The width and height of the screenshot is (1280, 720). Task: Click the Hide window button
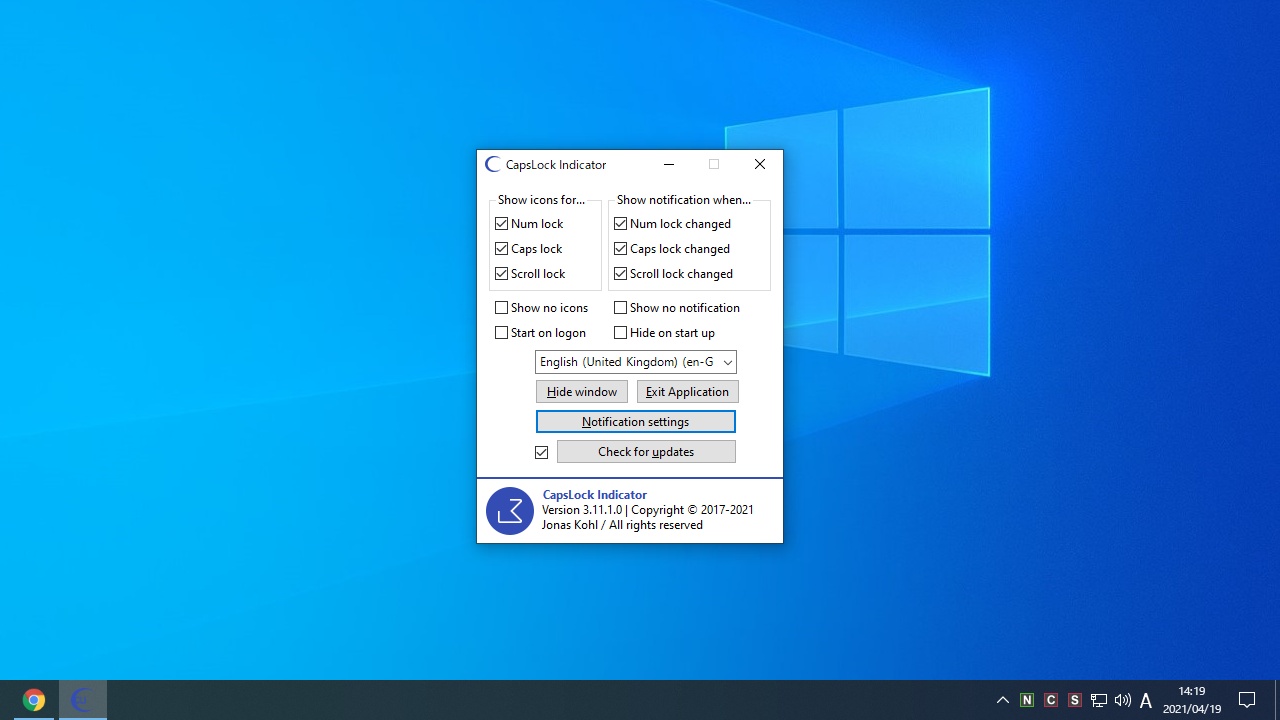click(x=582, y=392)
